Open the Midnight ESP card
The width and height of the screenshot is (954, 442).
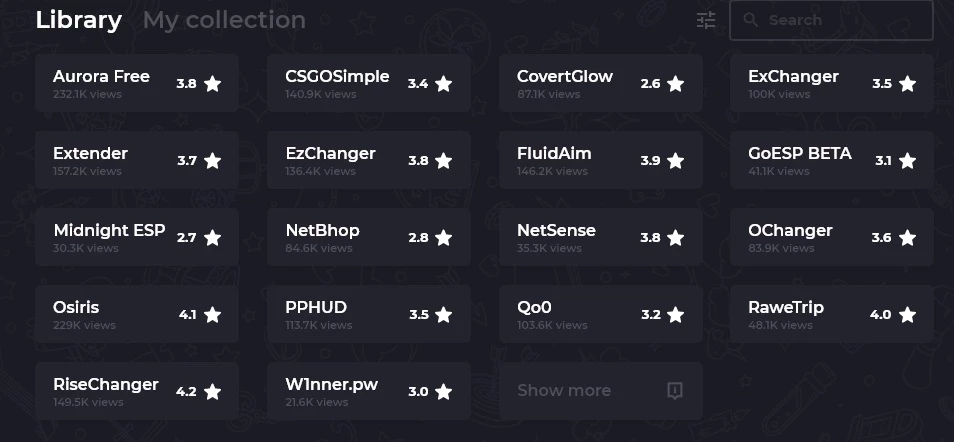(137, 237)
